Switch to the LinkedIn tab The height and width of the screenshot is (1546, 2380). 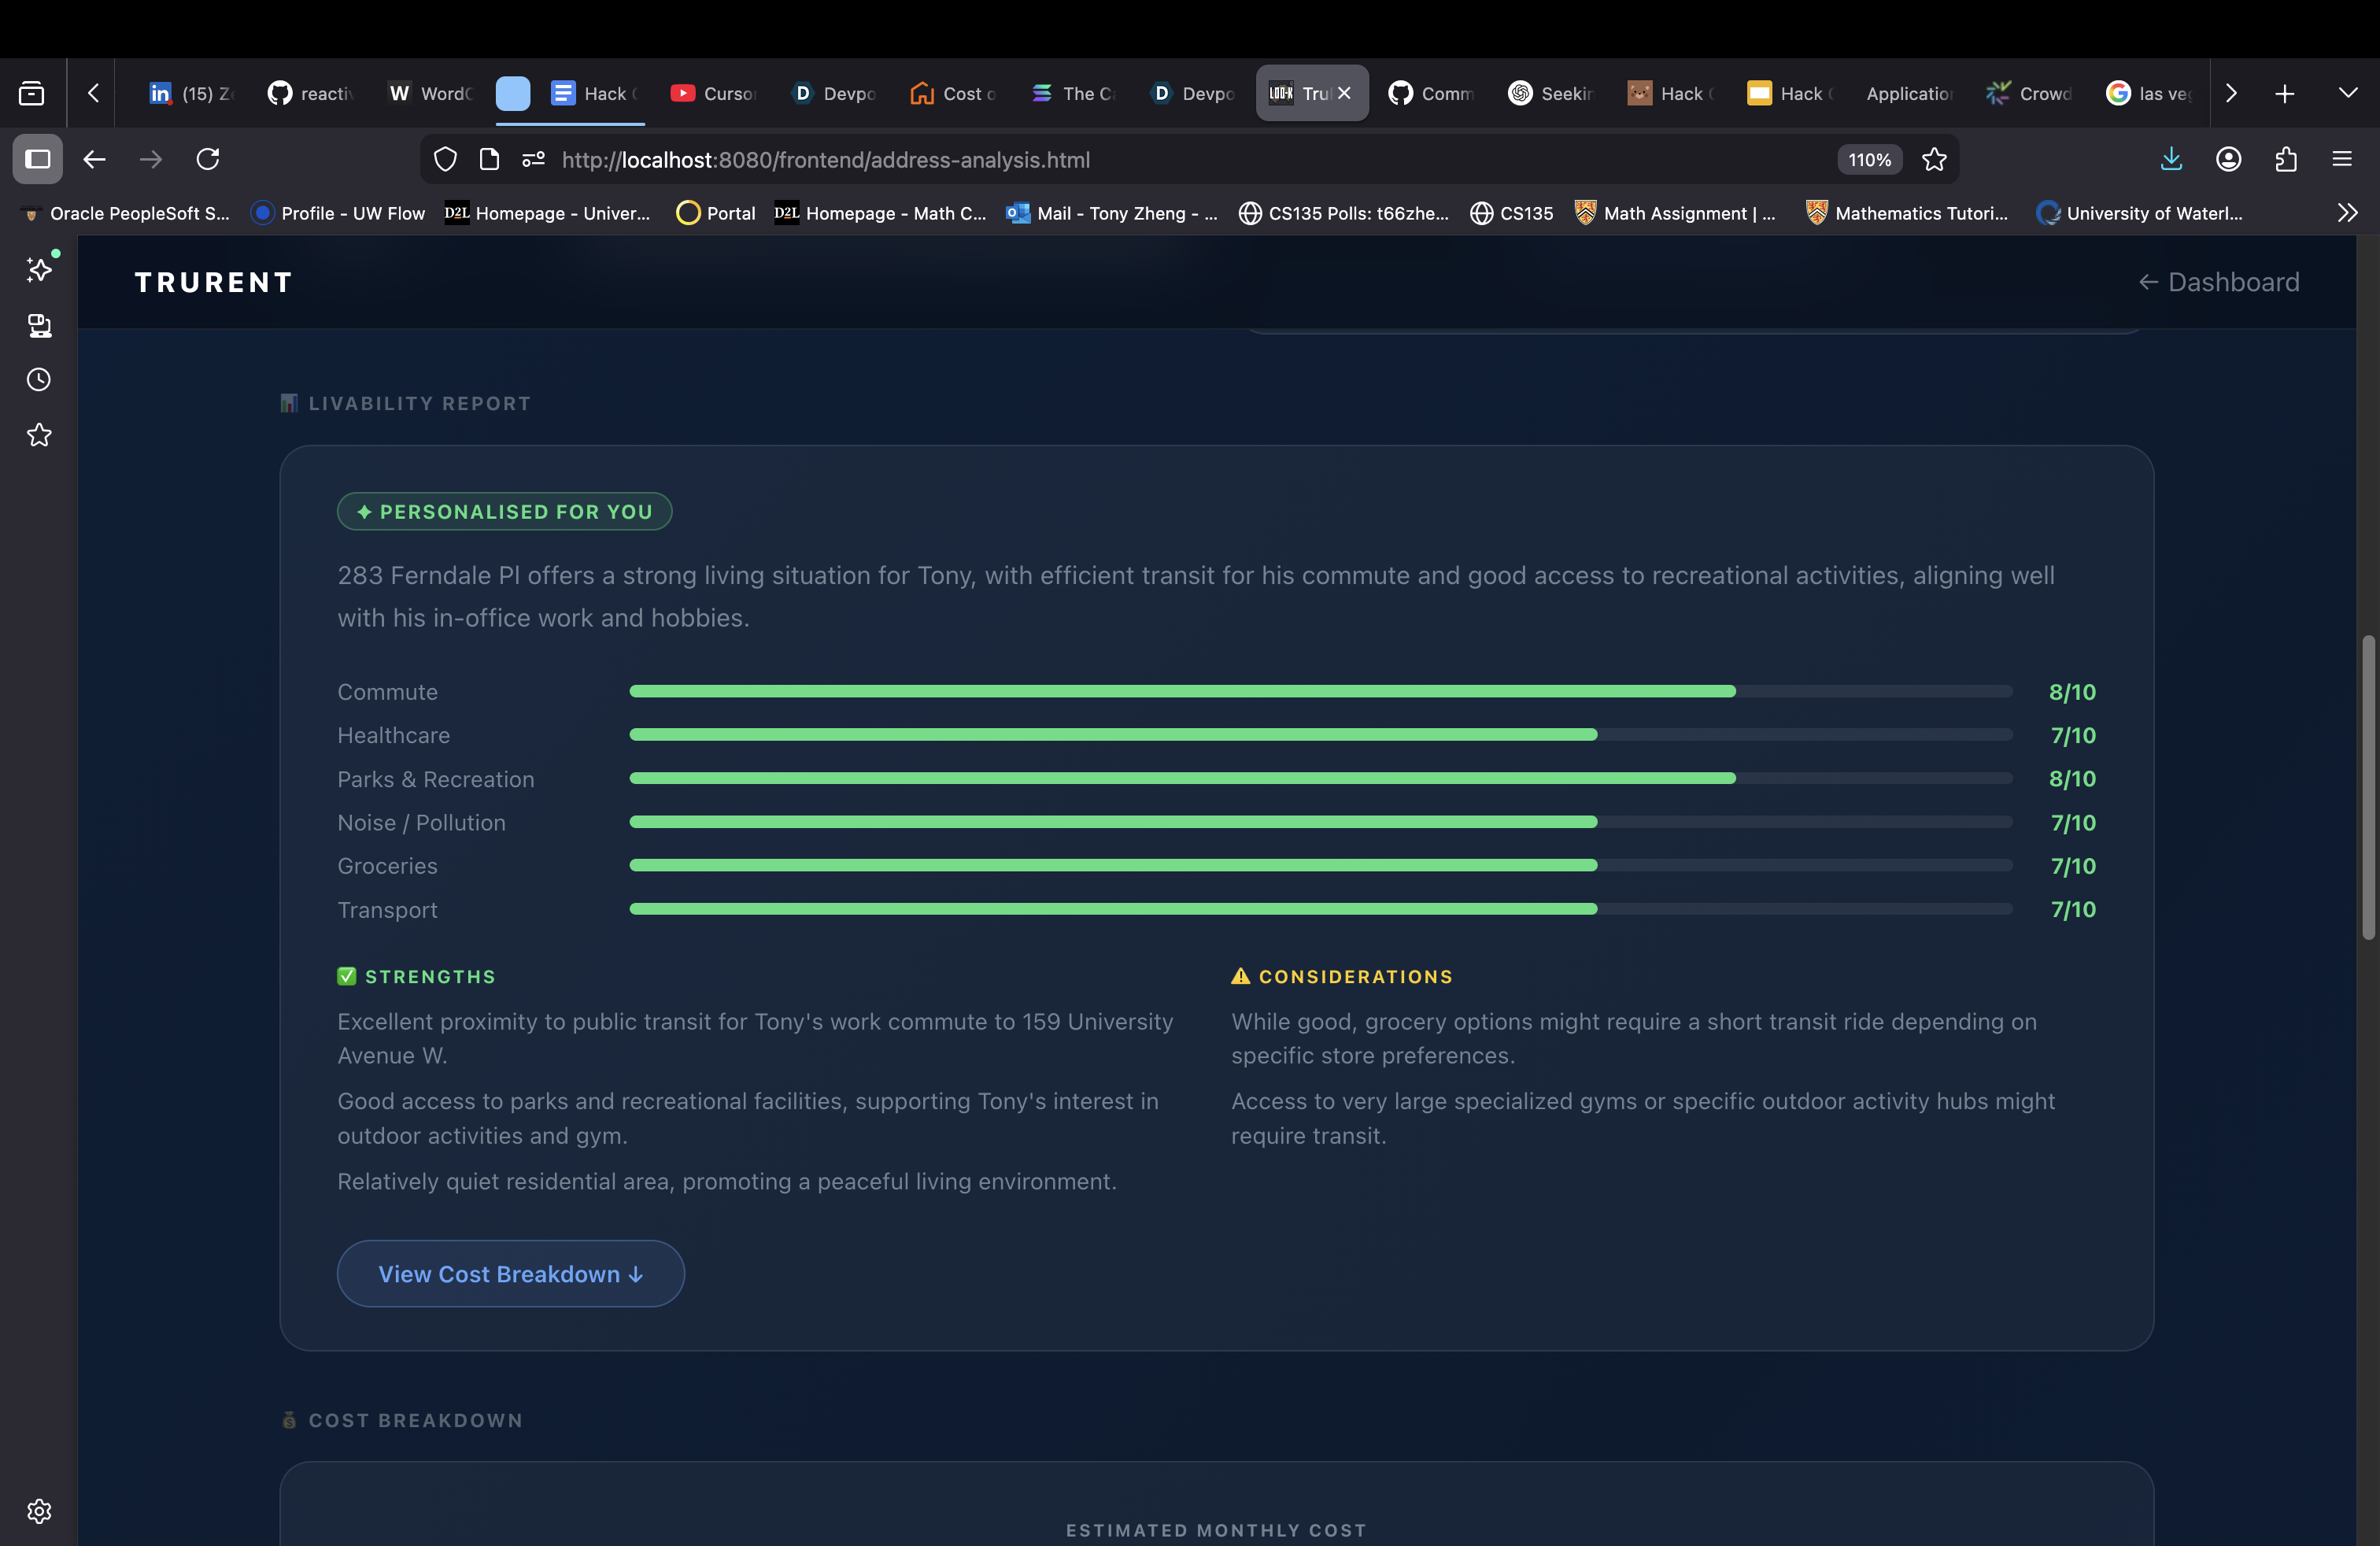[x=190, y=93]
